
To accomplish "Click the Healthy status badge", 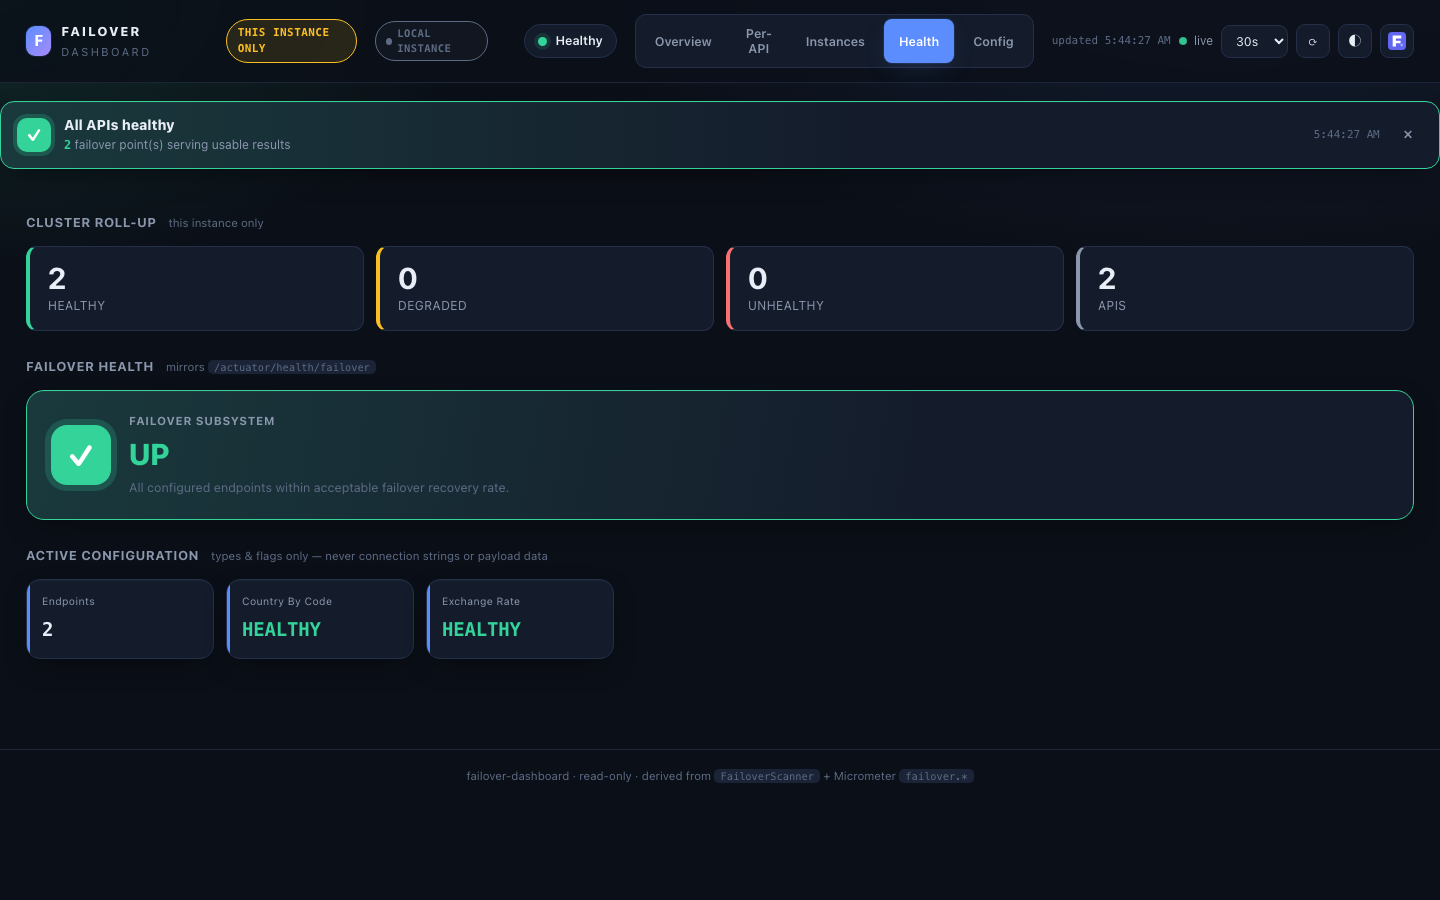I will point(570,41).
